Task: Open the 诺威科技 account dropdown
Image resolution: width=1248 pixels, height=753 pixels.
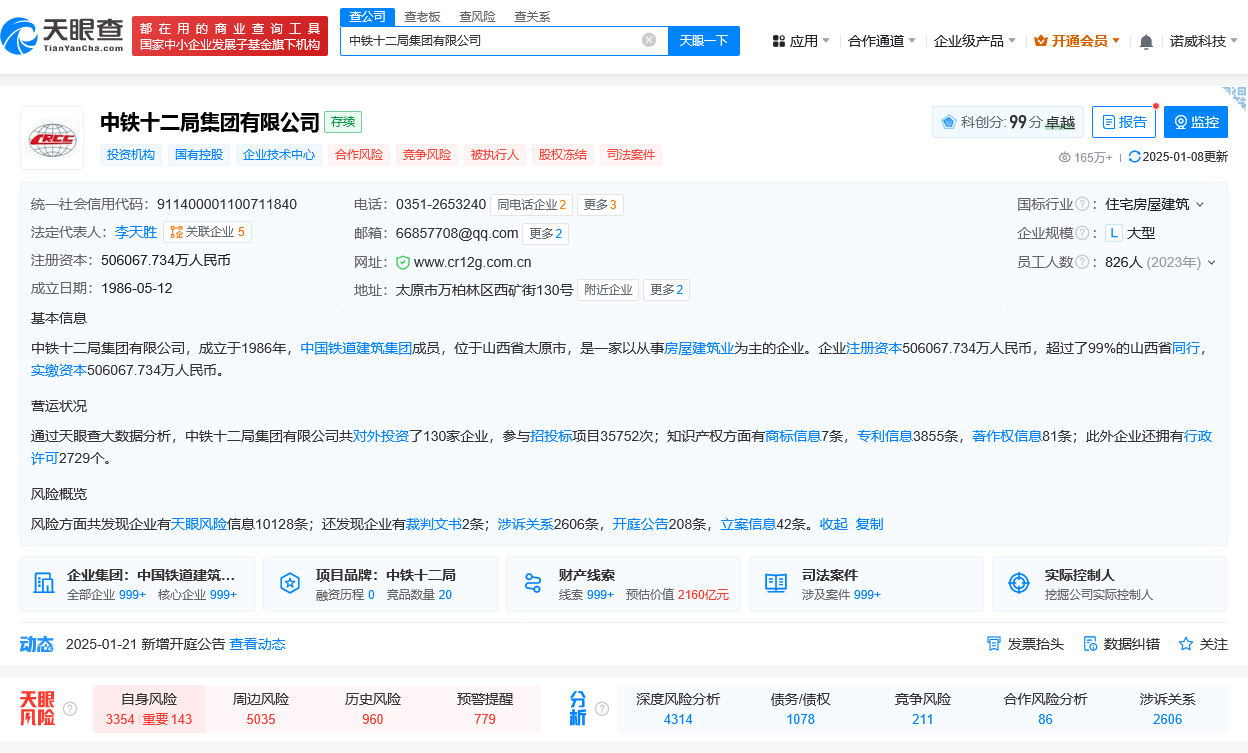Action: 1204,41
